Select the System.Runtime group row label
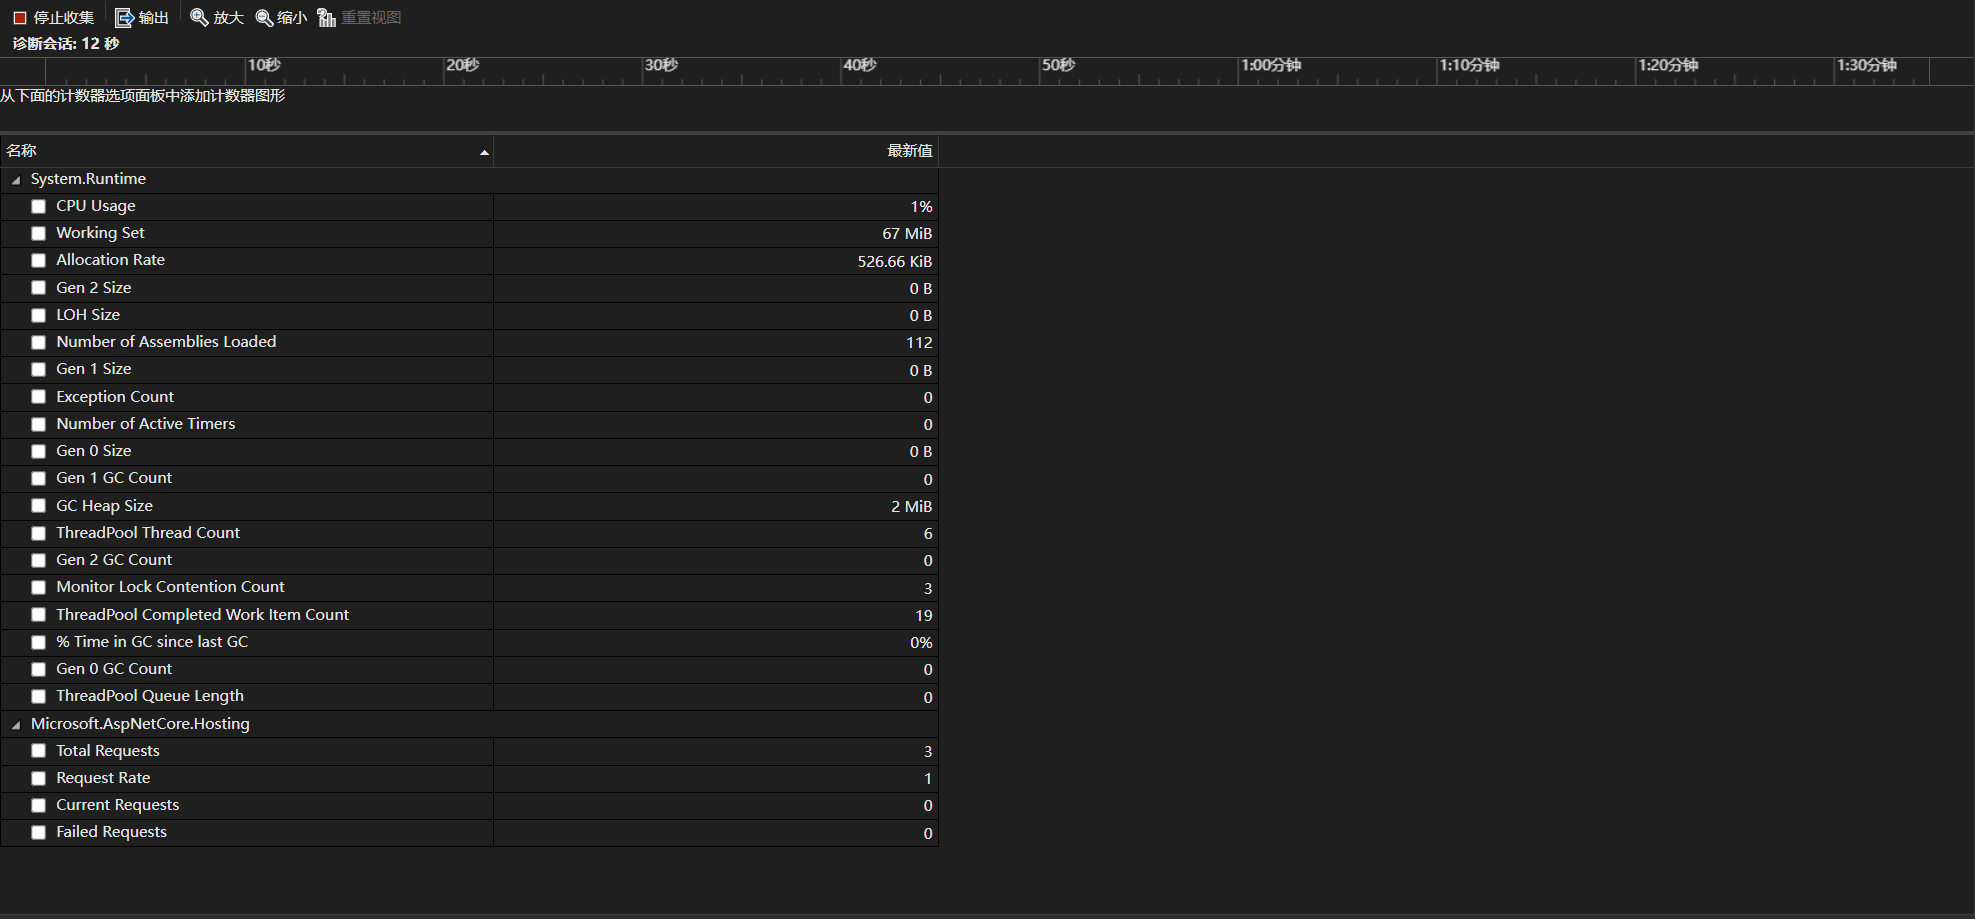Screen dimensions: 1975x919 [x=88, y=179]
